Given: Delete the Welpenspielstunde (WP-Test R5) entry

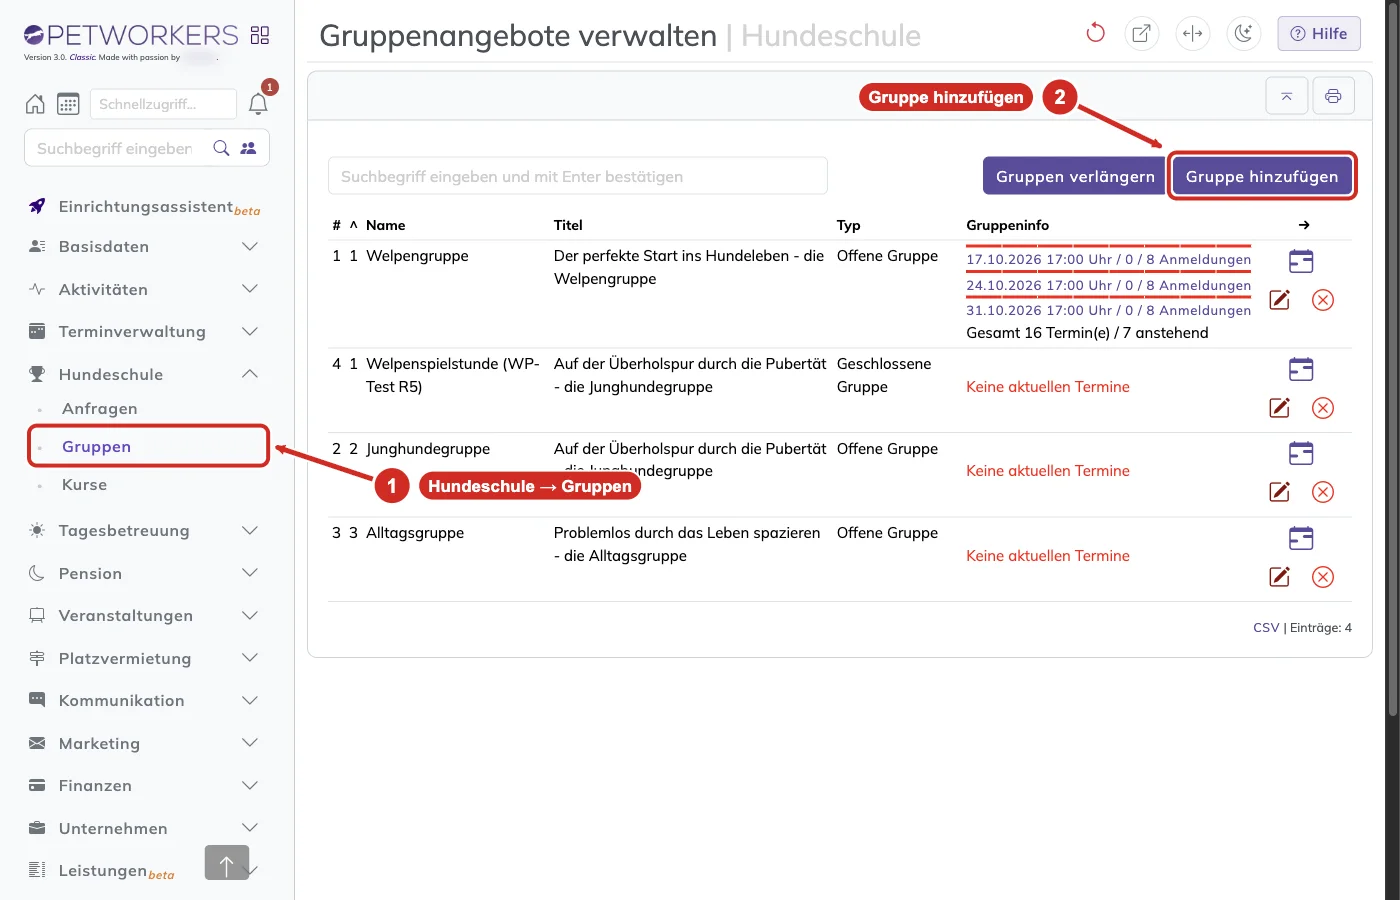Looking at the screenshot, I should (1323, 408).
